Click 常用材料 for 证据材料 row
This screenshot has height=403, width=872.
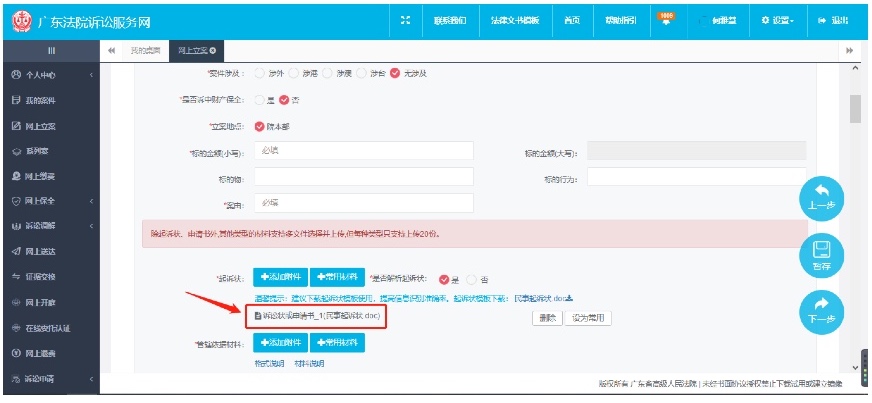337,342
